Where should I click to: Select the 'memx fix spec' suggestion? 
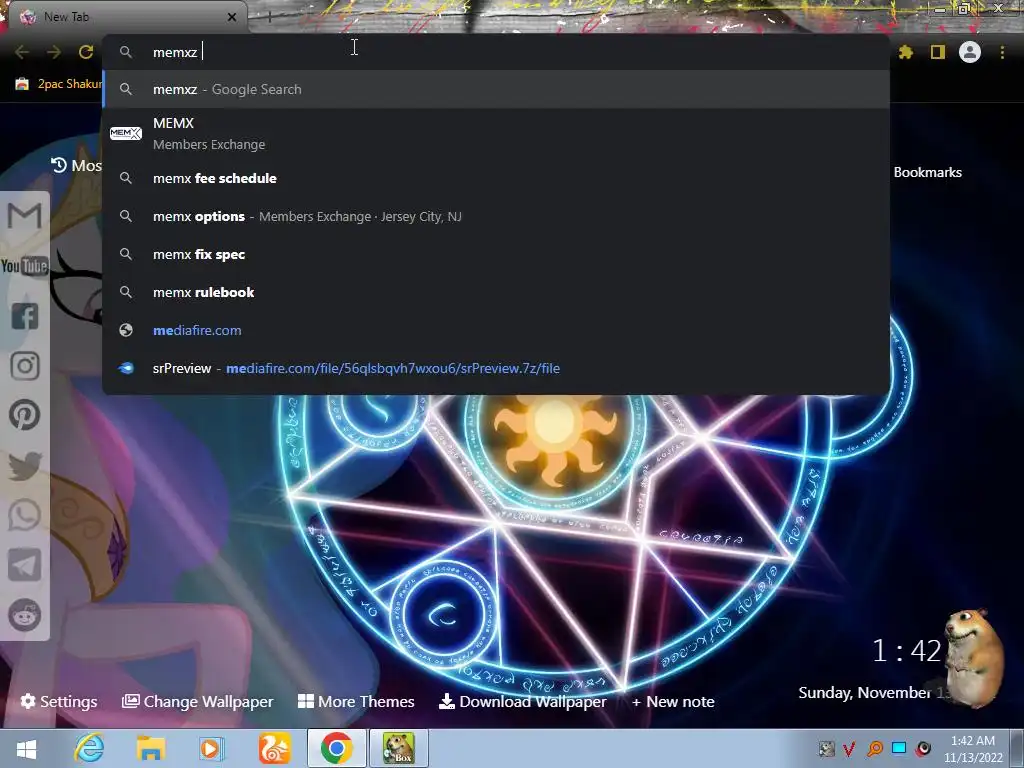(x=496, y=254)
